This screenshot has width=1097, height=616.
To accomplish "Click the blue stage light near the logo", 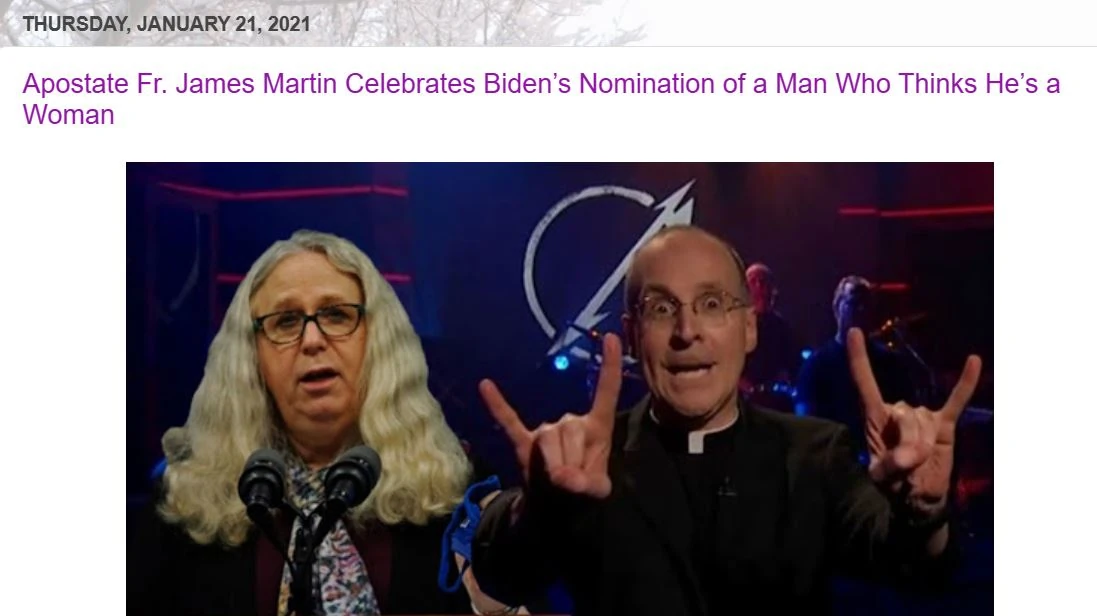I will click(561, 363).
